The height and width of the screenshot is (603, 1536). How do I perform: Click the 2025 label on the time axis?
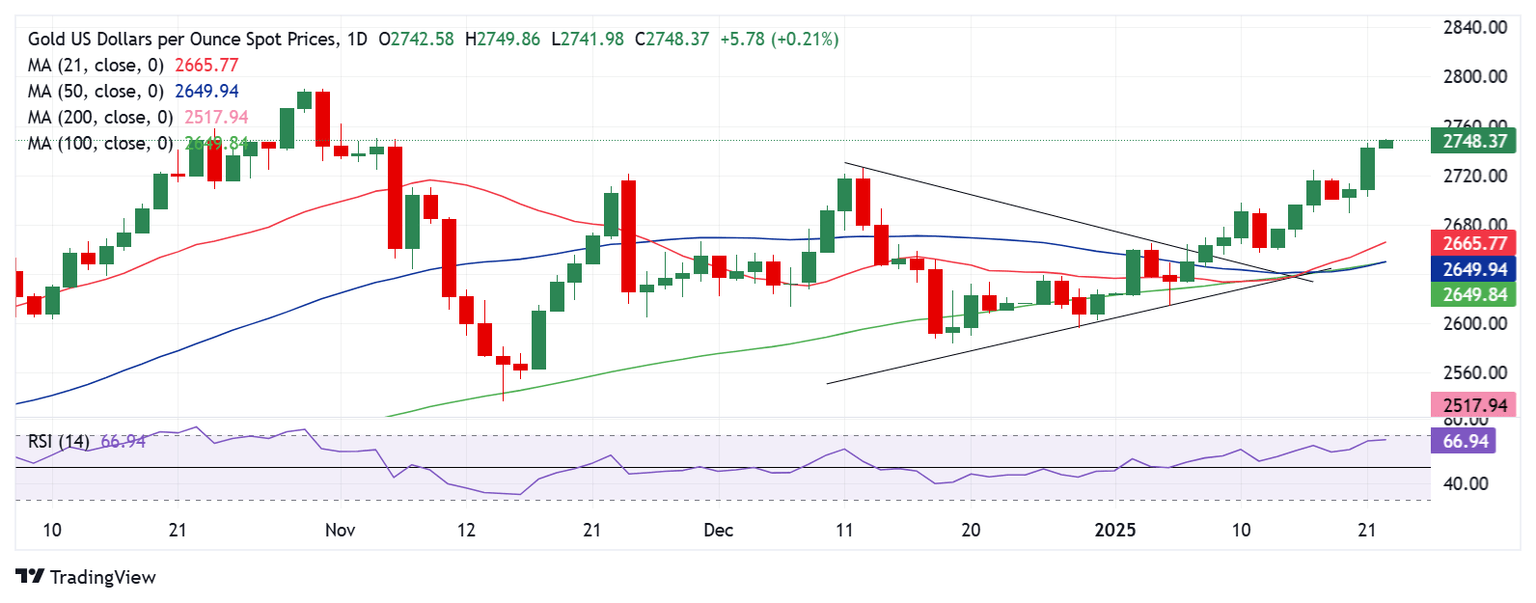tap(1111, 529)
